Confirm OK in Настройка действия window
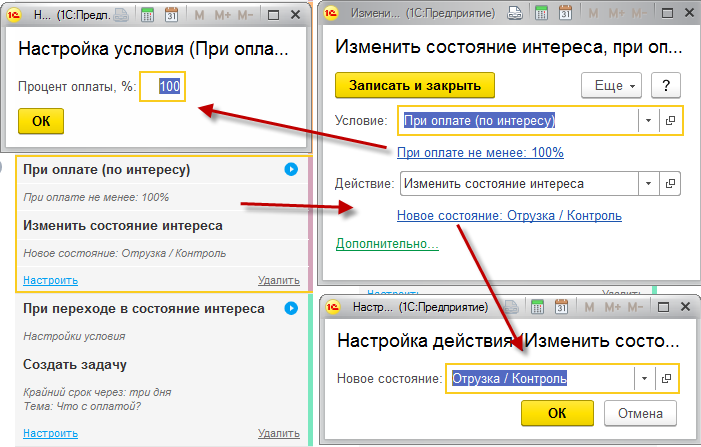This screenshot has height=447, width=701. coord(557,413)
